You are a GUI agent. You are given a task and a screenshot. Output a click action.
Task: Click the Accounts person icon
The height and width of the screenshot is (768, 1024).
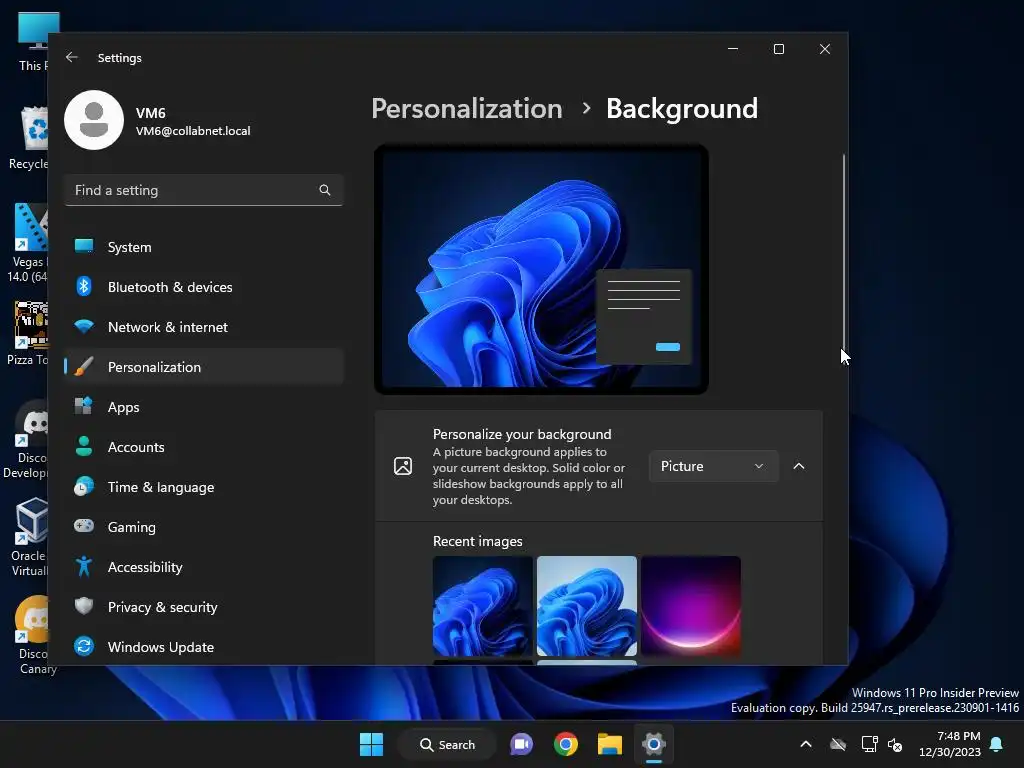click(84, 446)
